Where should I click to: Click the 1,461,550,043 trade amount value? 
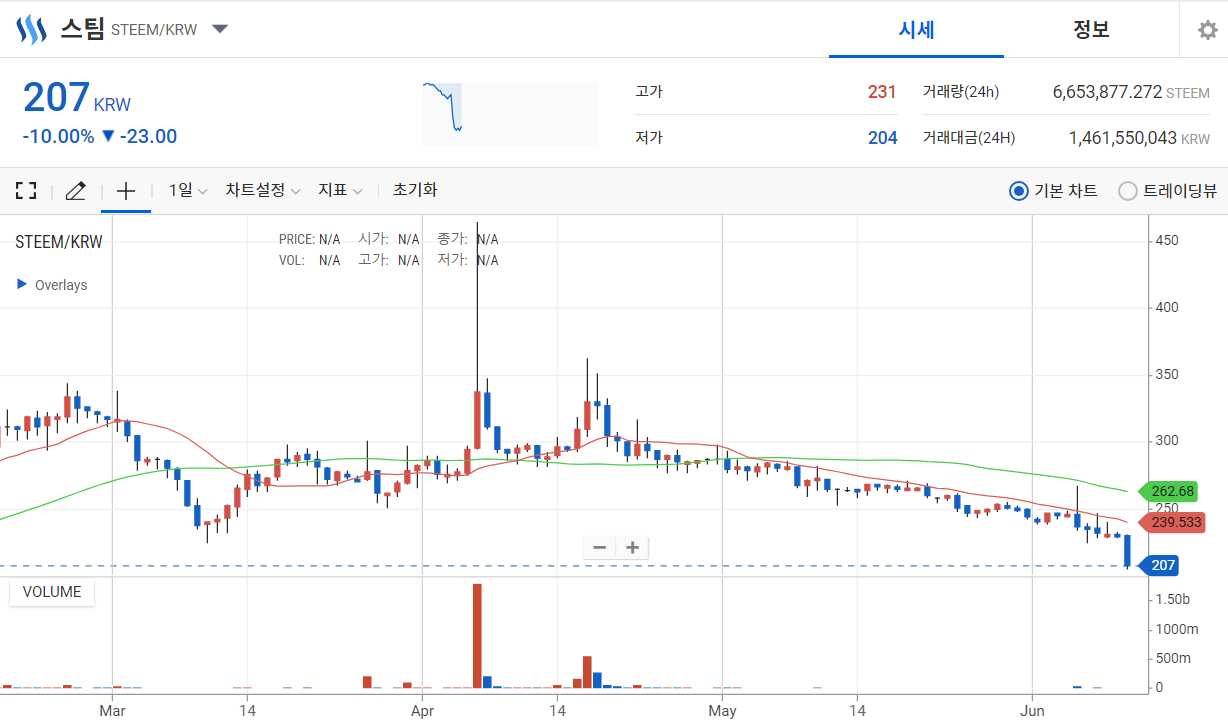point(1123,138)
